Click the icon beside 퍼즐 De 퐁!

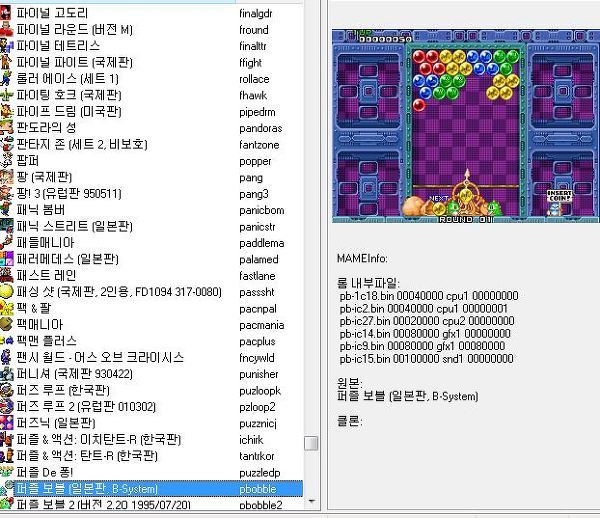(x=6, y=472)
